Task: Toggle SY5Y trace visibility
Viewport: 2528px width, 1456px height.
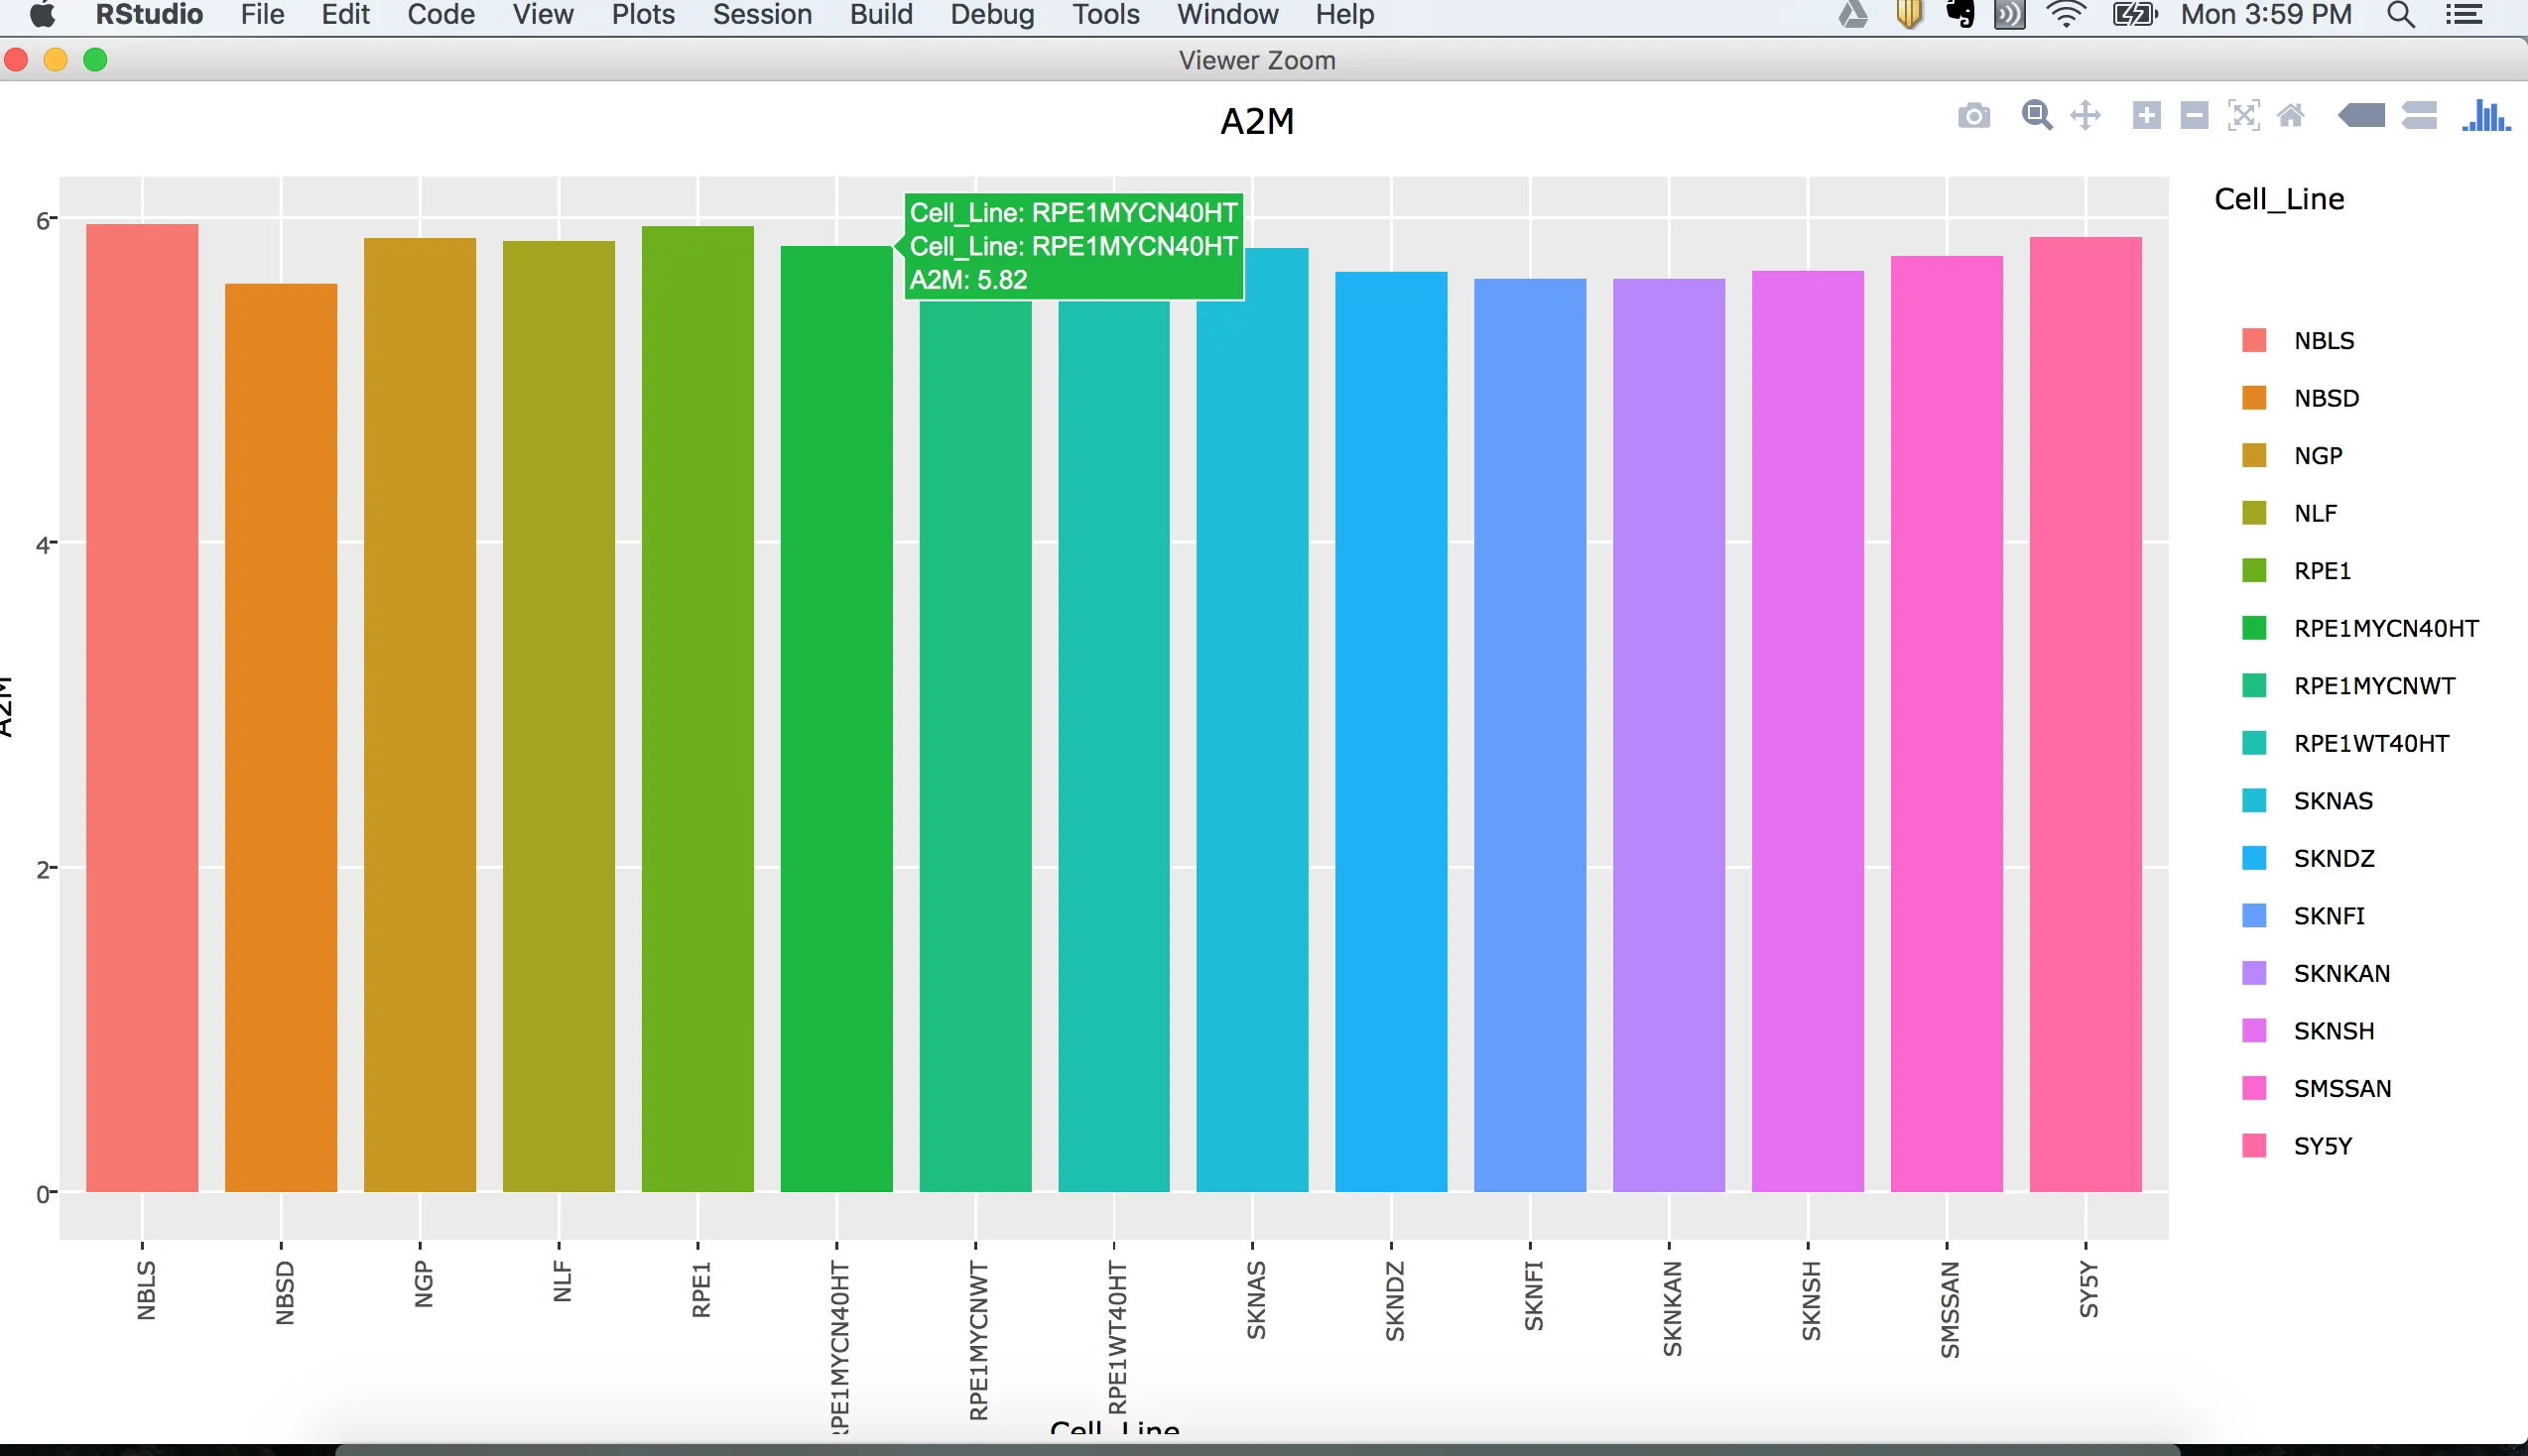Action: [x=2322, y=1146]
